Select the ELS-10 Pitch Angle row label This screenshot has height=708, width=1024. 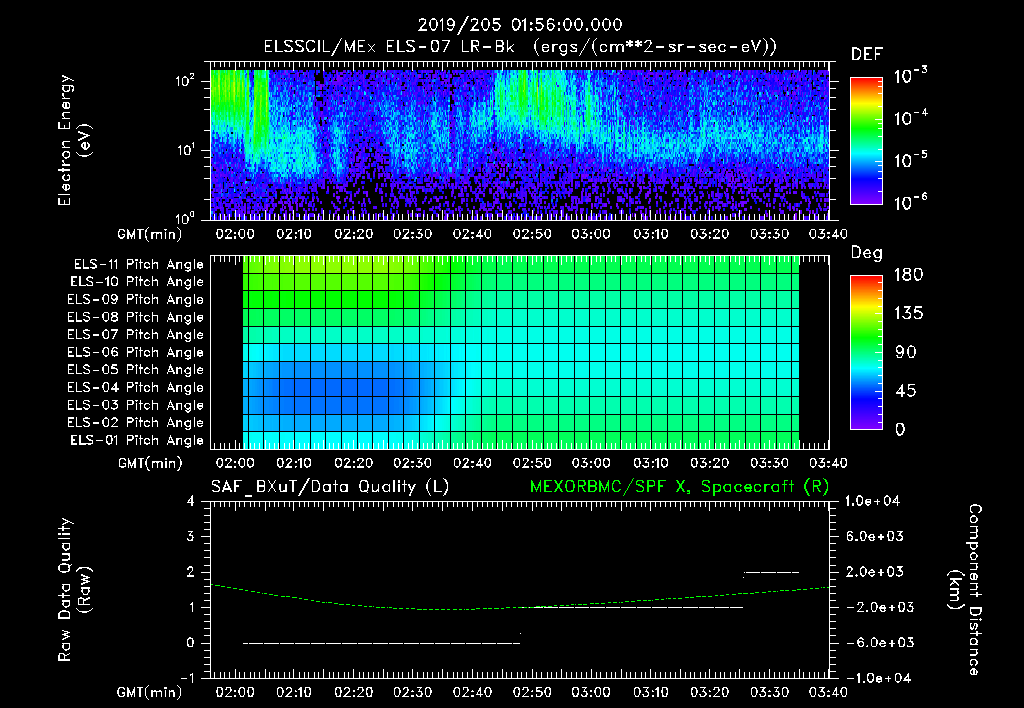coord(137,282)
